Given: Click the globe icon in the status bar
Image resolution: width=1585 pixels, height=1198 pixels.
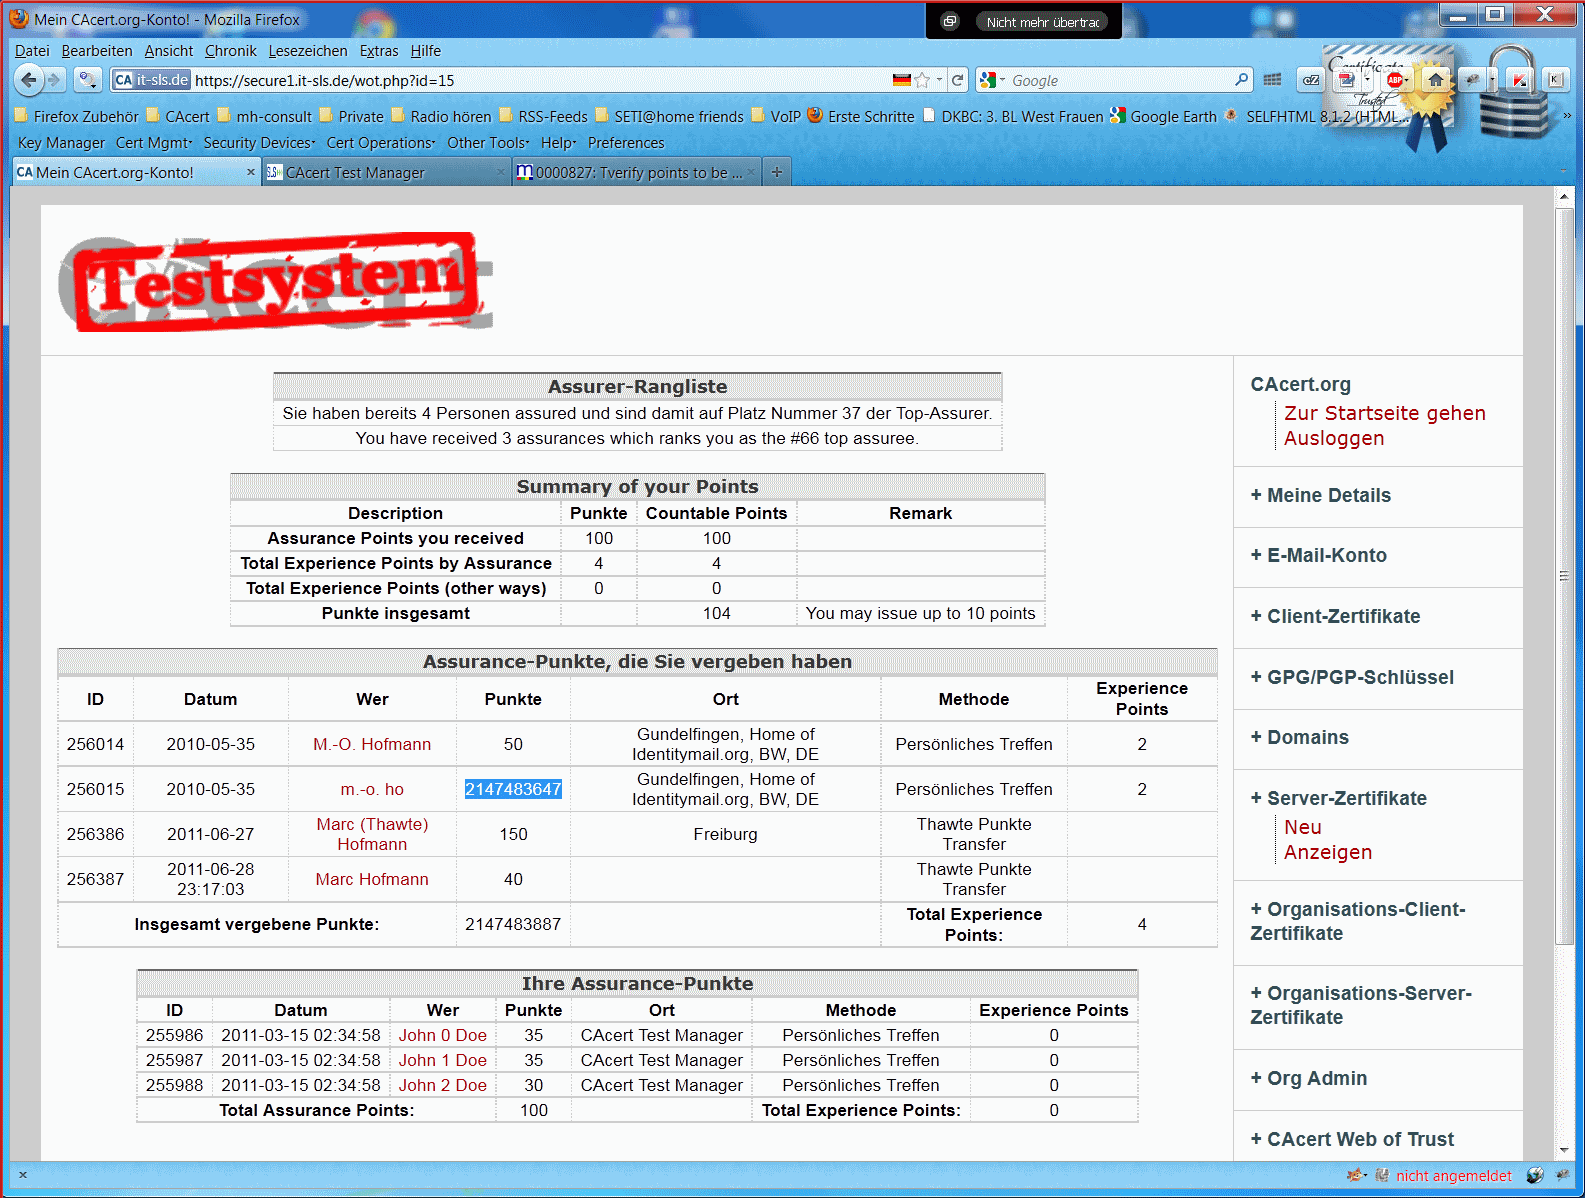Looking at the screenshot, I should pyautogui.click(x=1535, y=1175).
